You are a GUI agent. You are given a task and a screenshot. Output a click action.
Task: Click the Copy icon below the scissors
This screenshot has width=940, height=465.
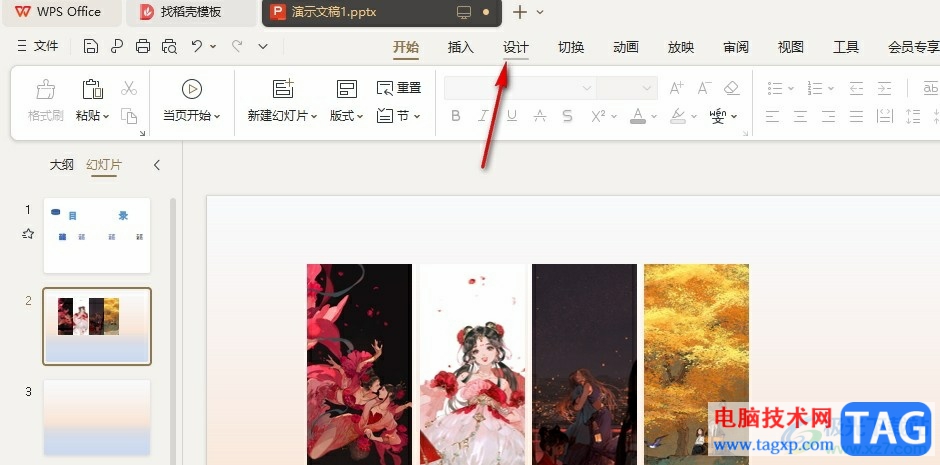coord(129,115)
